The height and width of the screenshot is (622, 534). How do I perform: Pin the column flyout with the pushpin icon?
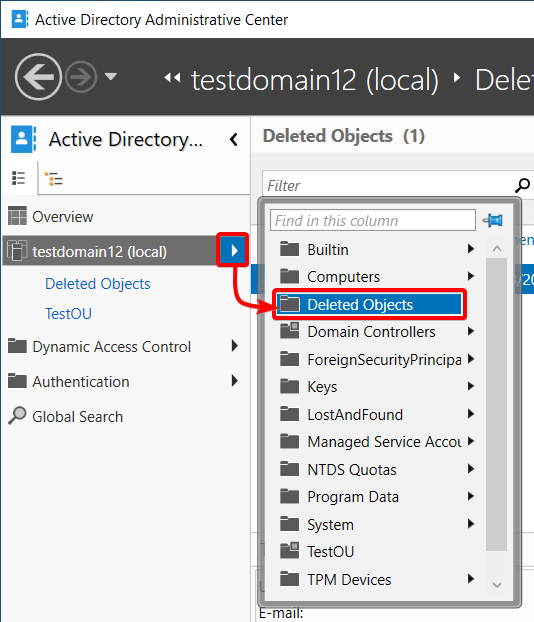click(492, 220)
